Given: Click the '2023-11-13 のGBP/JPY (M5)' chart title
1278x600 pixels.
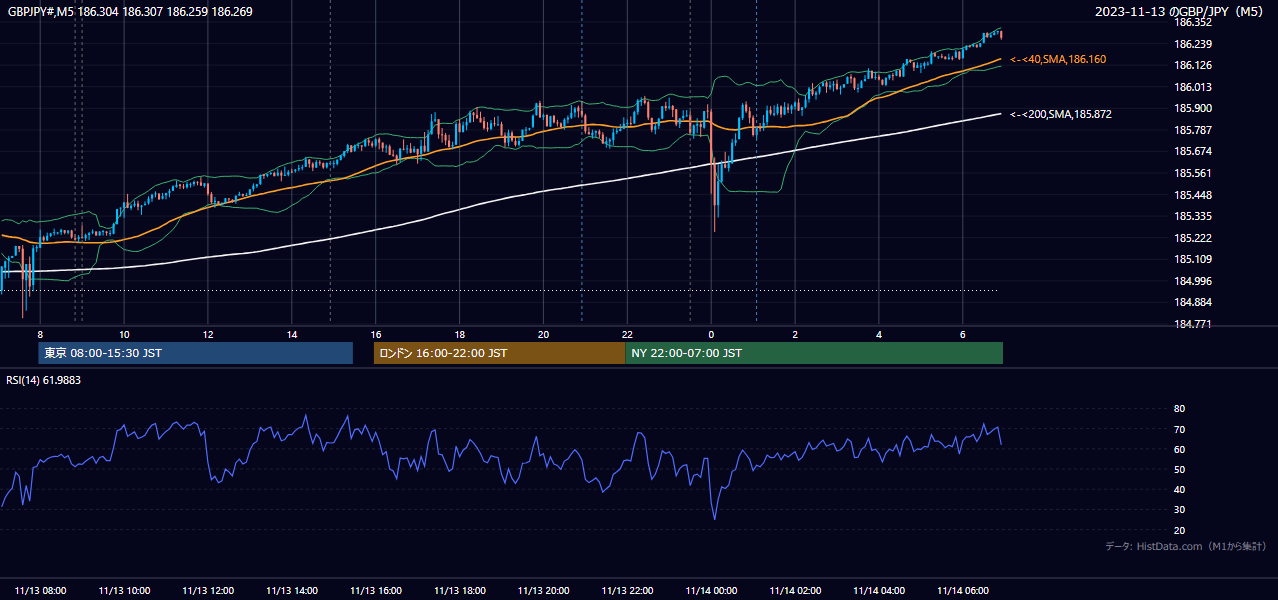Looking at the screenshot, I should click(1180, 11).
